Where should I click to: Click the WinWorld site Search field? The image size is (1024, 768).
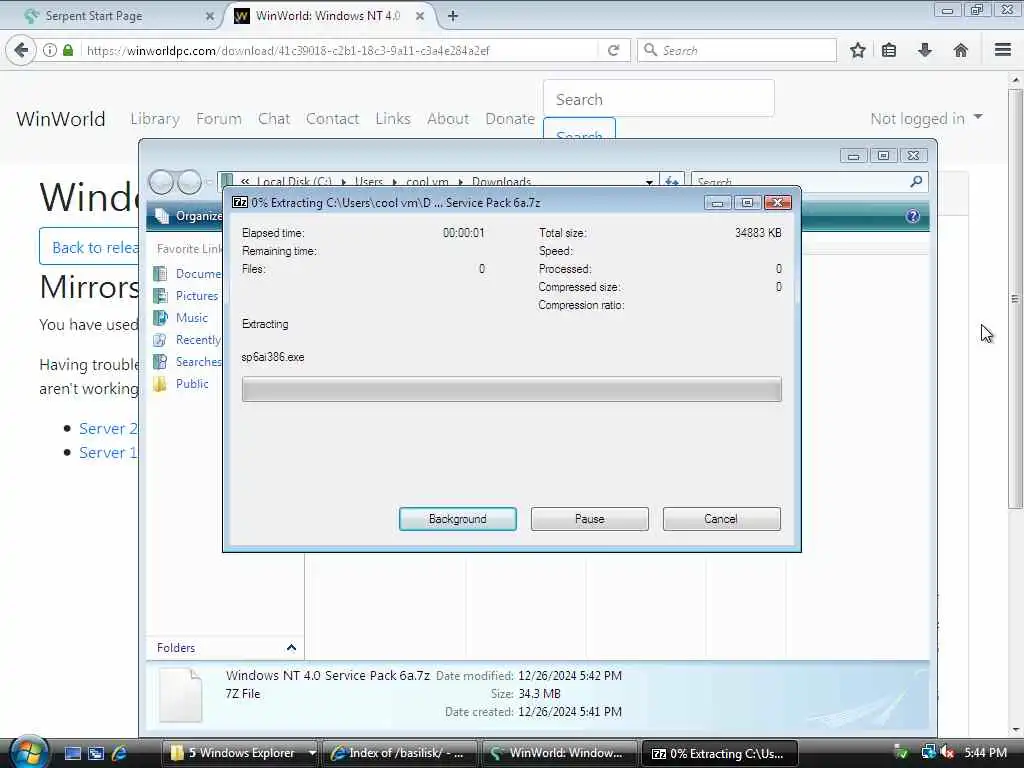(658, 99)
